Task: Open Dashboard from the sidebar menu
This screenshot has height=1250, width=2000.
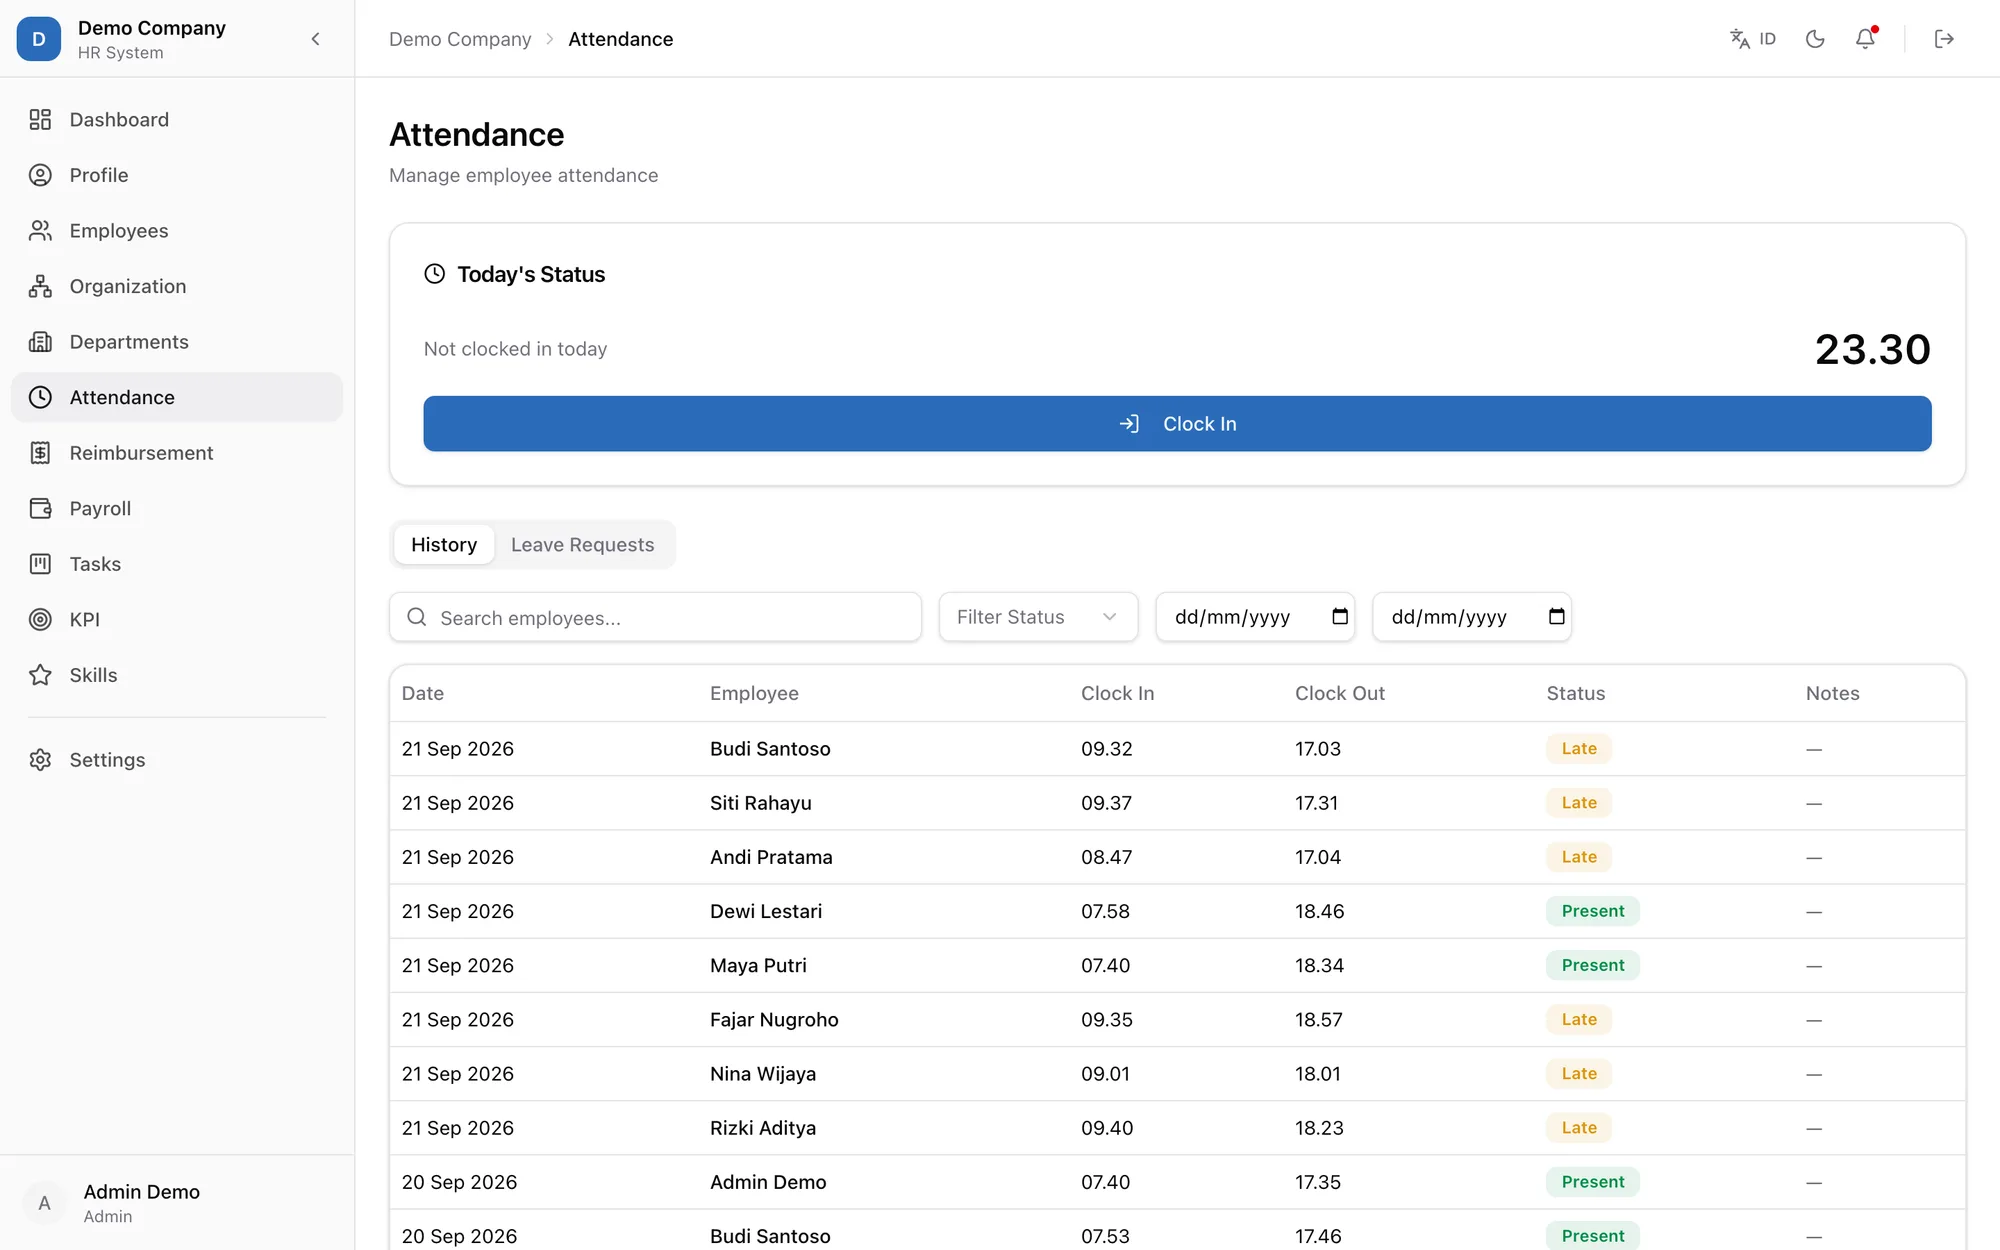Action: 177,120
